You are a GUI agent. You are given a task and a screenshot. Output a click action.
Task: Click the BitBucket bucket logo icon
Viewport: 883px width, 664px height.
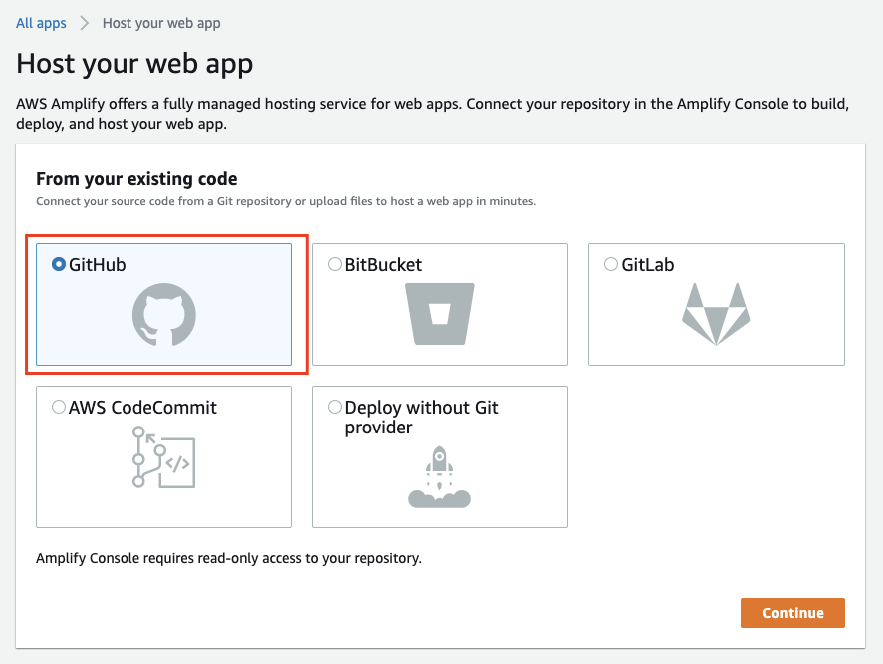[x=440, y=314]
